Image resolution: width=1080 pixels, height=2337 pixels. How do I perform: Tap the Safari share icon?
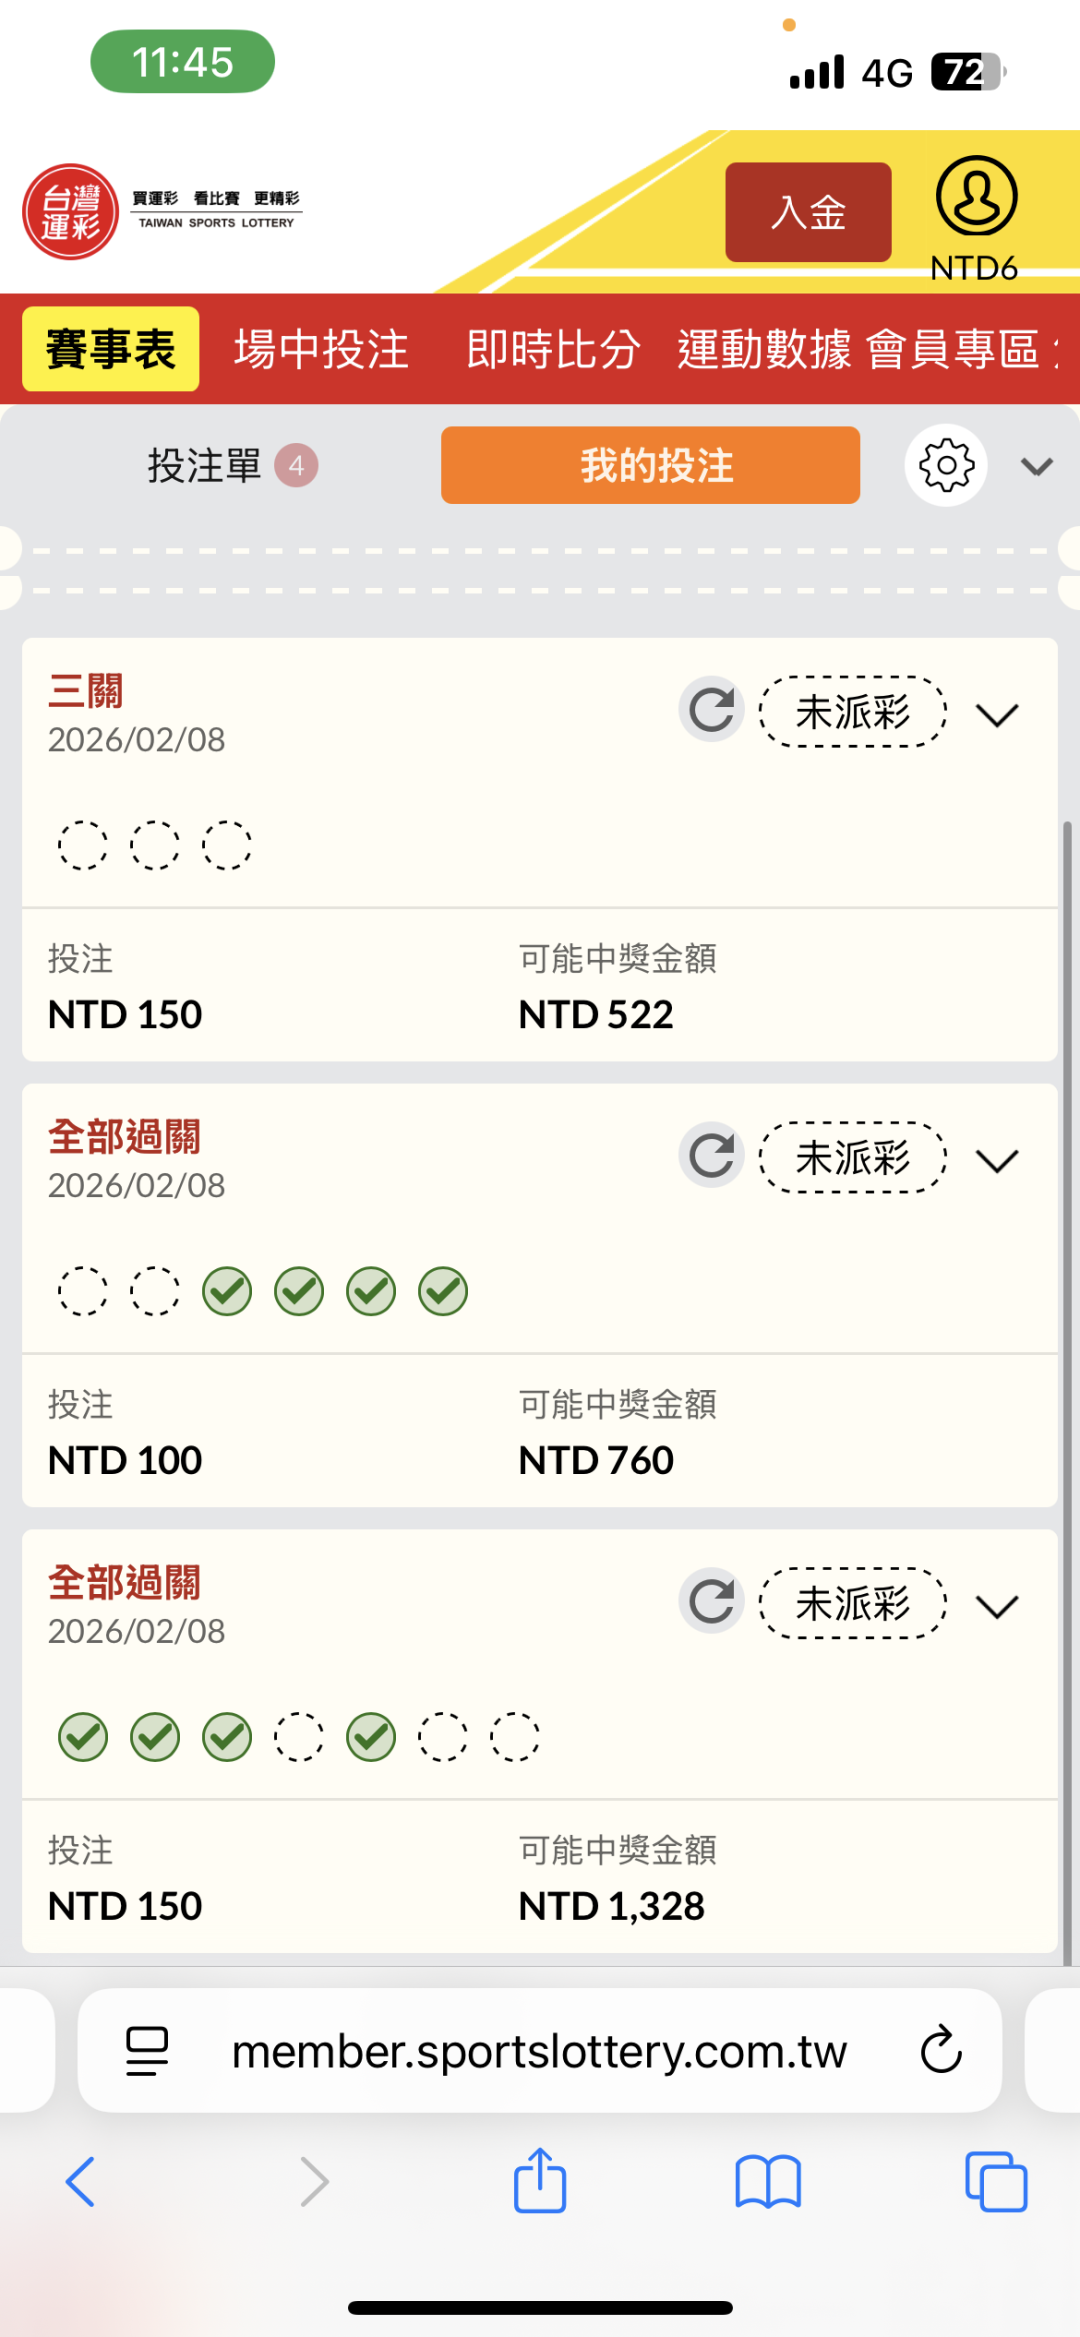point(540,2181)
